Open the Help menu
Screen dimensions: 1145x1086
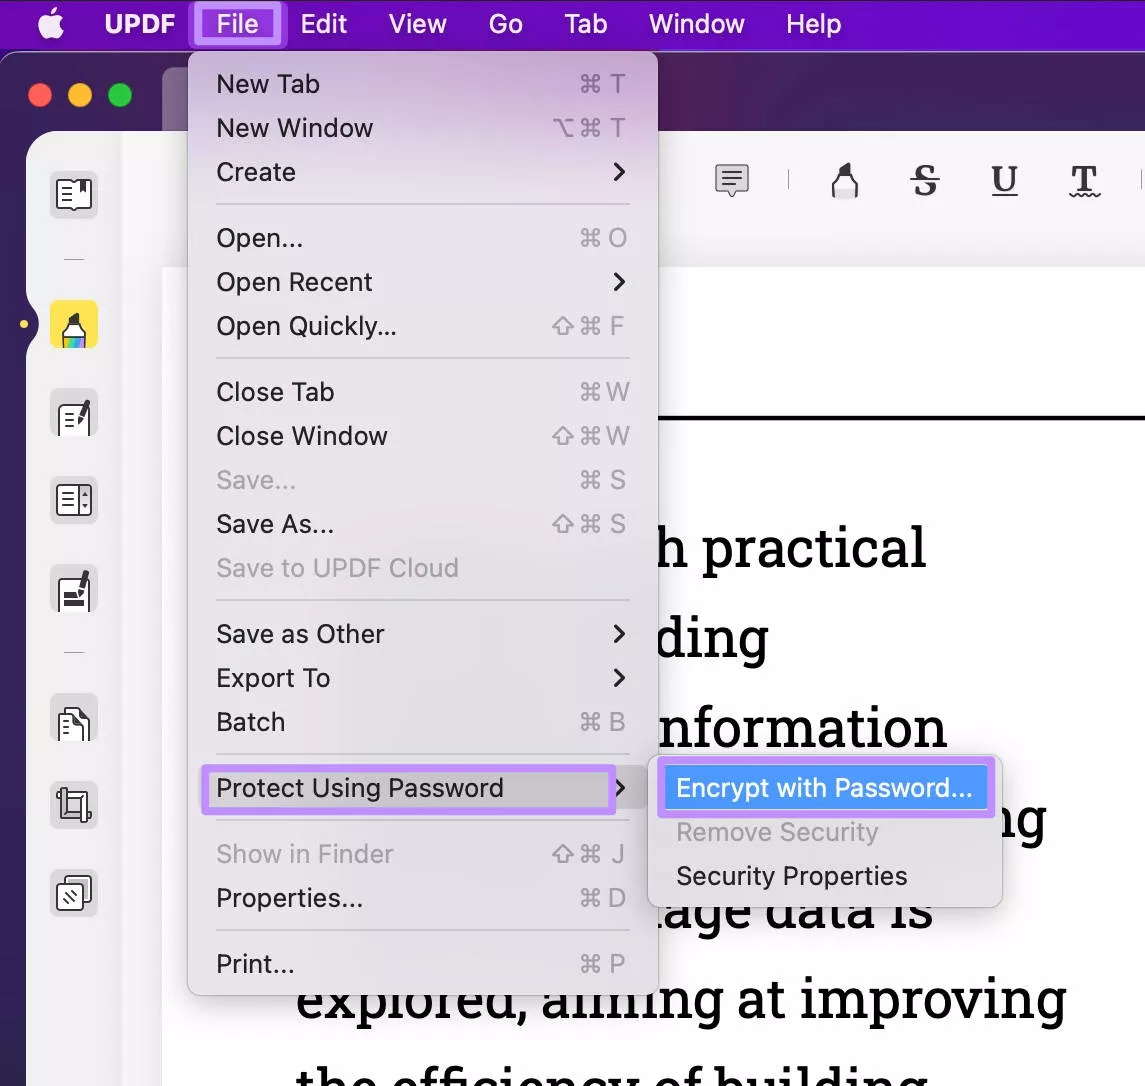[x=813, y=24]
